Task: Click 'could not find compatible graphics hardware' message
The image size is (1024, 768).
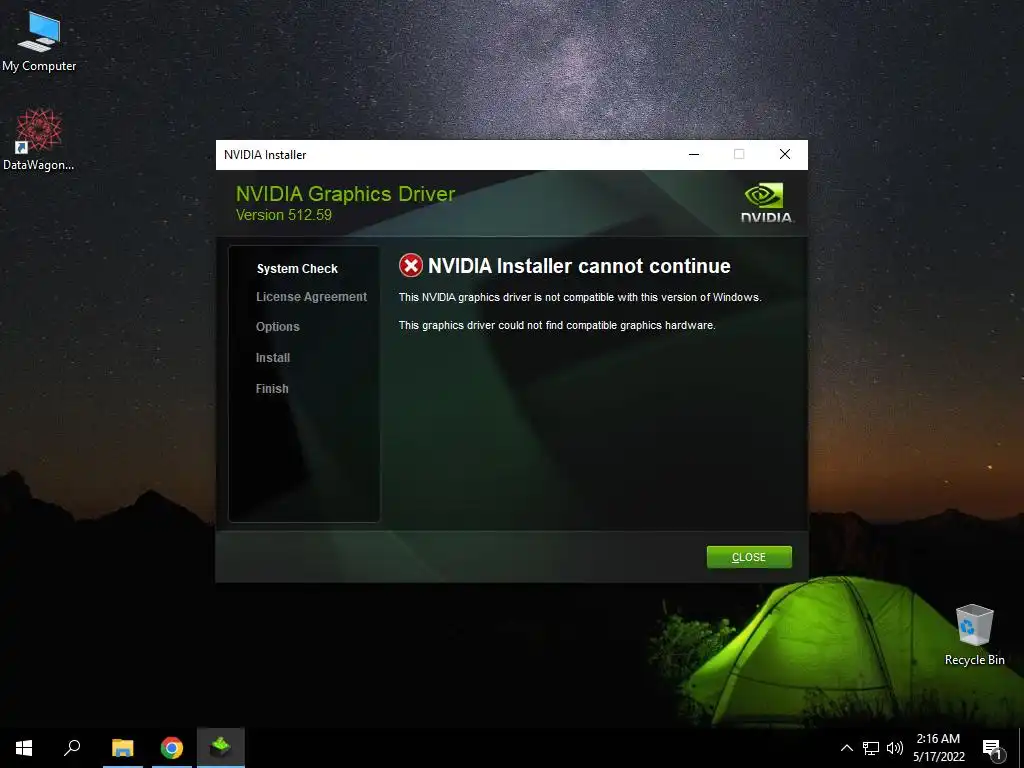Action: pos(557,325)
